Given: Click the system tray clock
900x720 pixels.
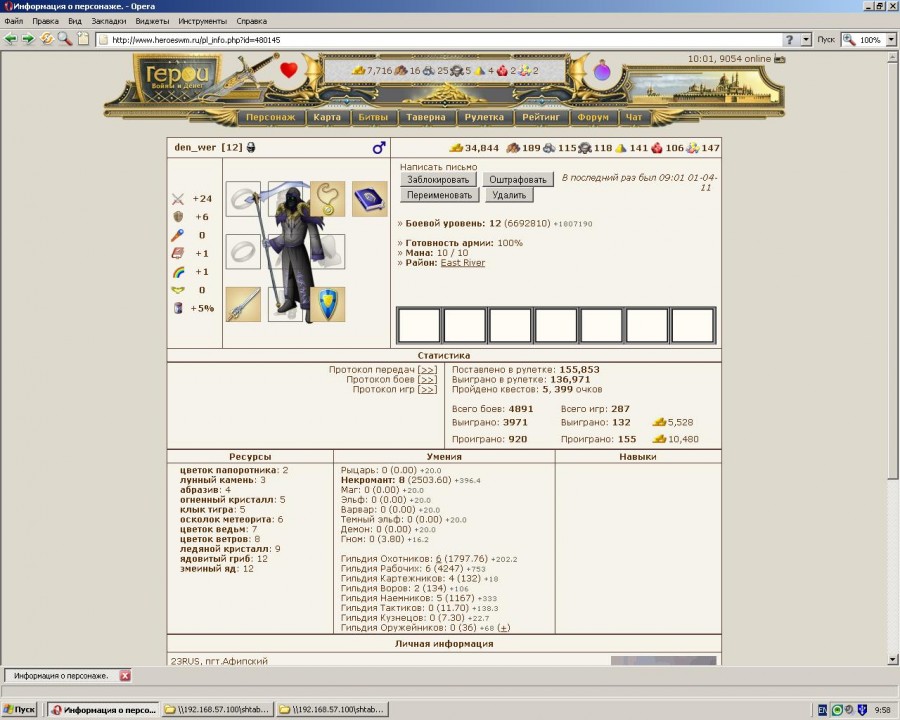Looking at the screenshot, I should coord(883,710).
